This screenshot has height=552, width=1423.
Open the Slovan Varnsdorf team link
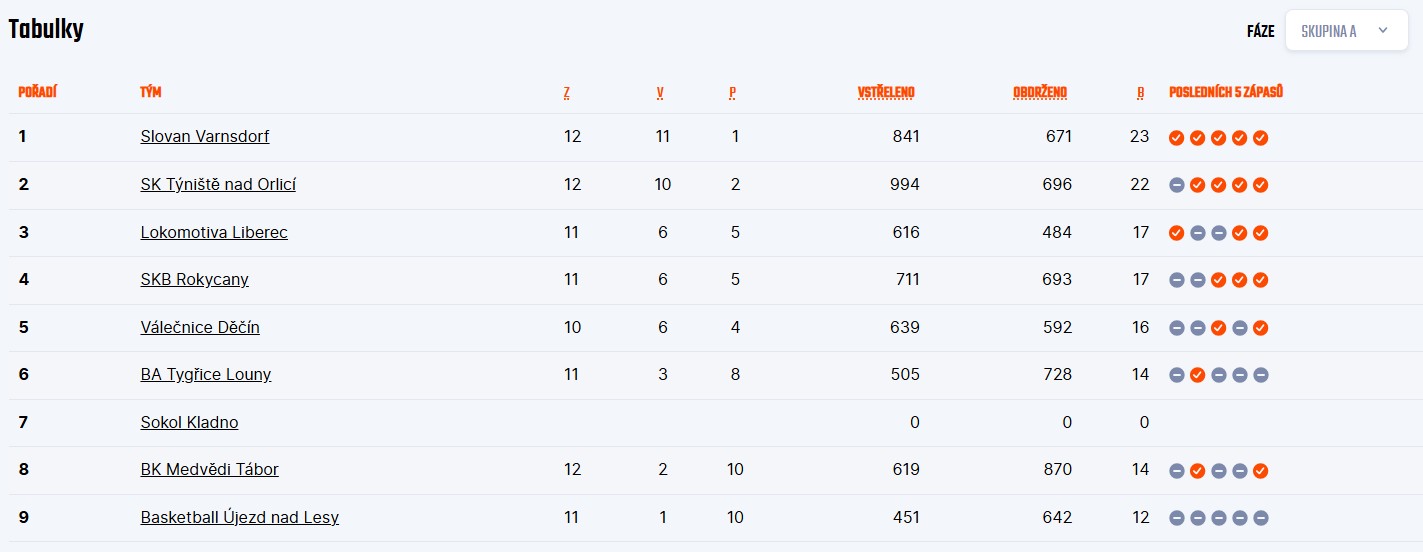pyautogui.click(x=205, y=137)
